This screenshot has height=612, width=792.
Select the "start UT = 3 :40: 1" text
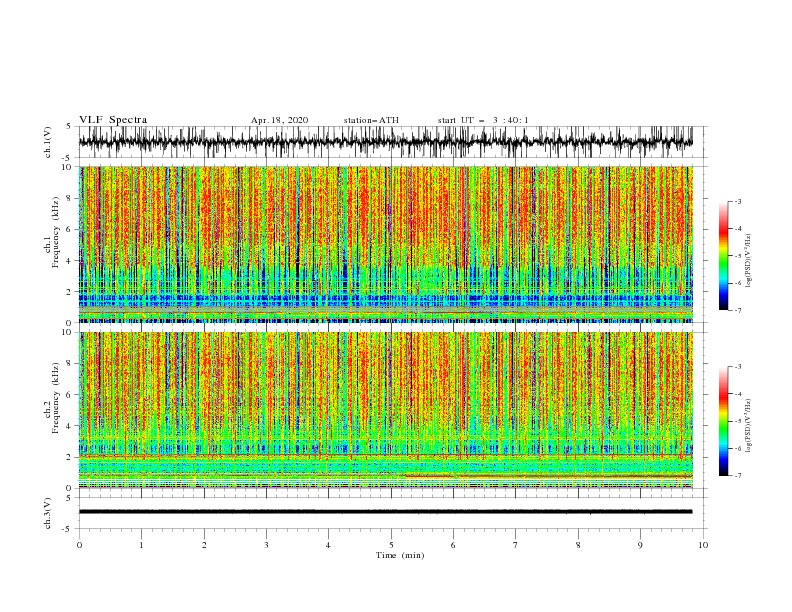(x=483, y=120)
